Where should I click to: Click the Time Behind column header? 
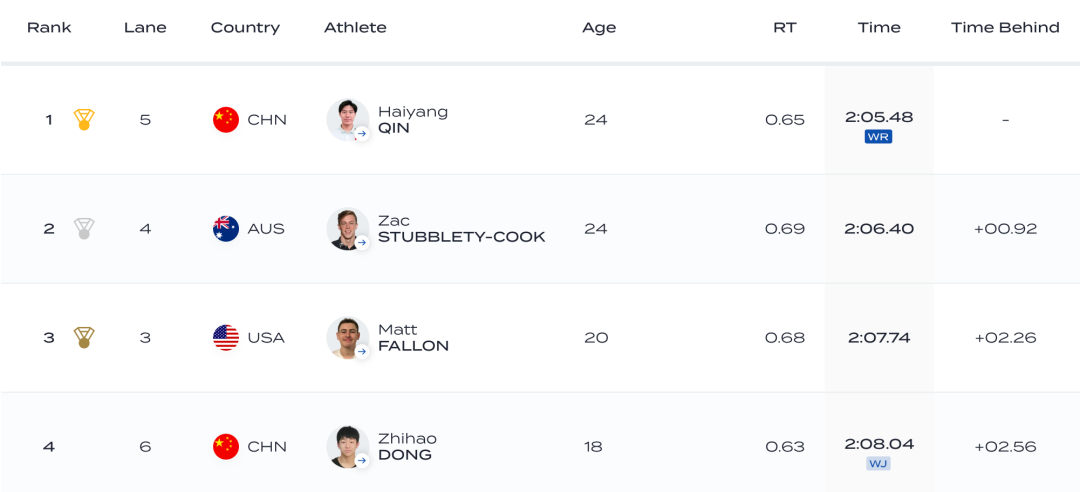coord(1005,28)
